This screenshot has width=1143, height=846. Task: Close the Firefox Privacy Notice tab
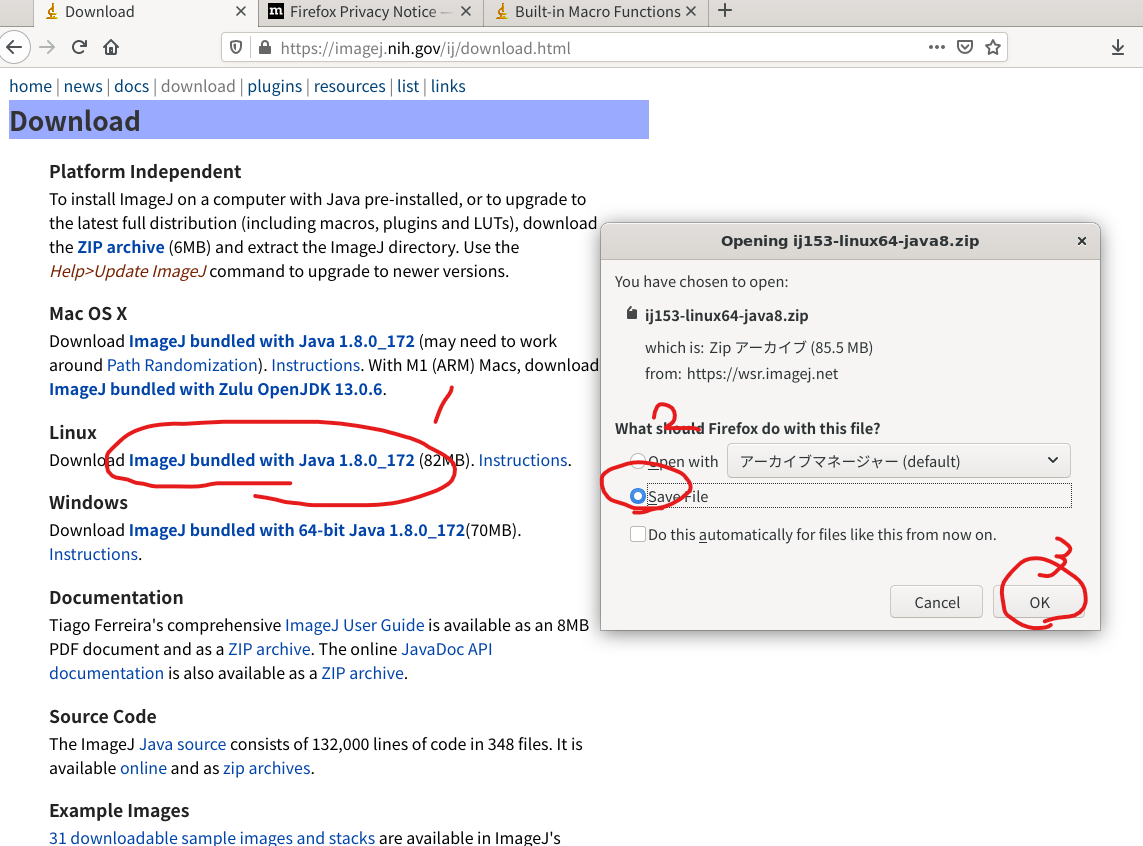pyautogui.click(x=467, y=12)
